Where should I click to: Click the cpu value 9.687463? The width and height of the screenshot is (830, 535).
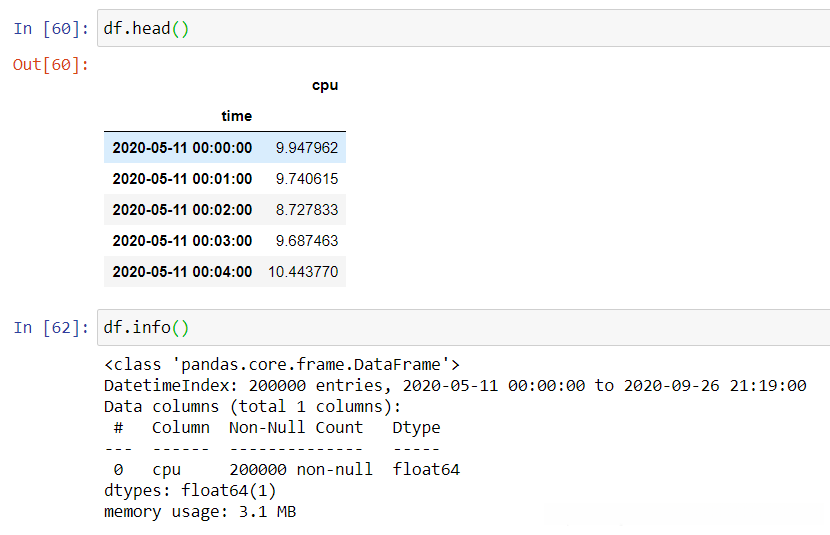pos(307,241)
